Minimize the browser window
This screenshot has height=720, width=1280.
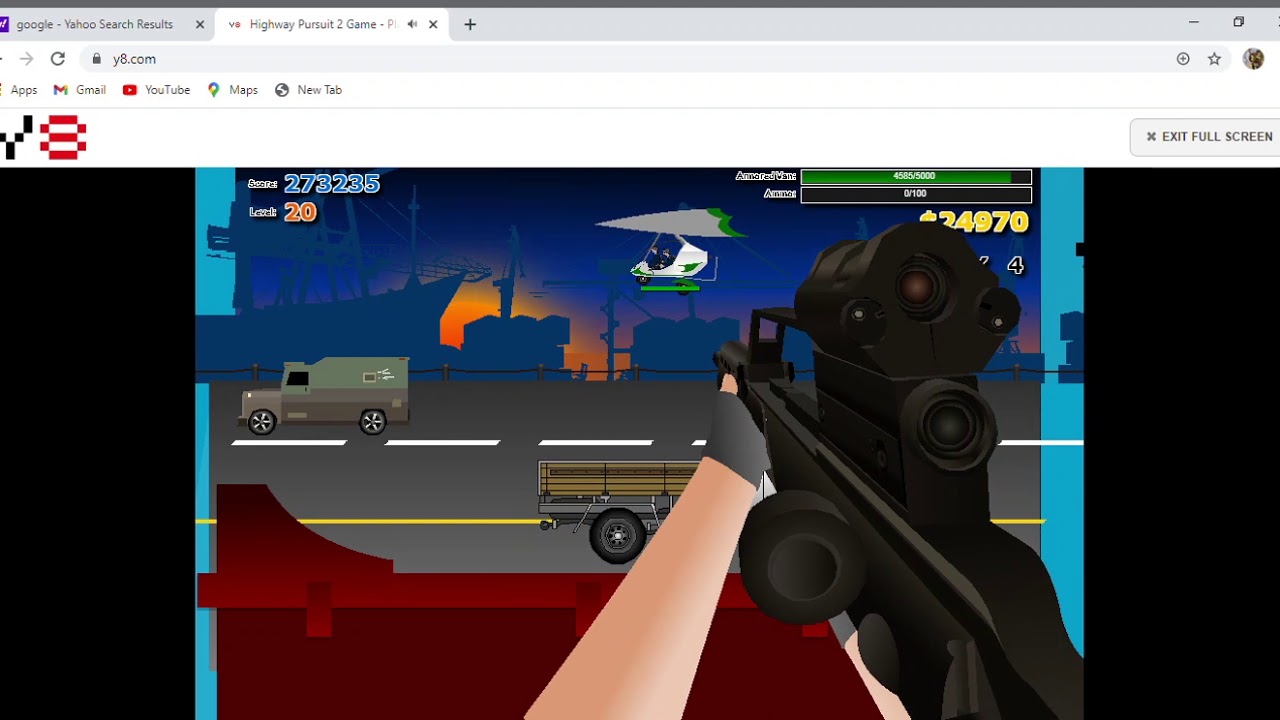pyautogui.click(x=1193, y=22)
